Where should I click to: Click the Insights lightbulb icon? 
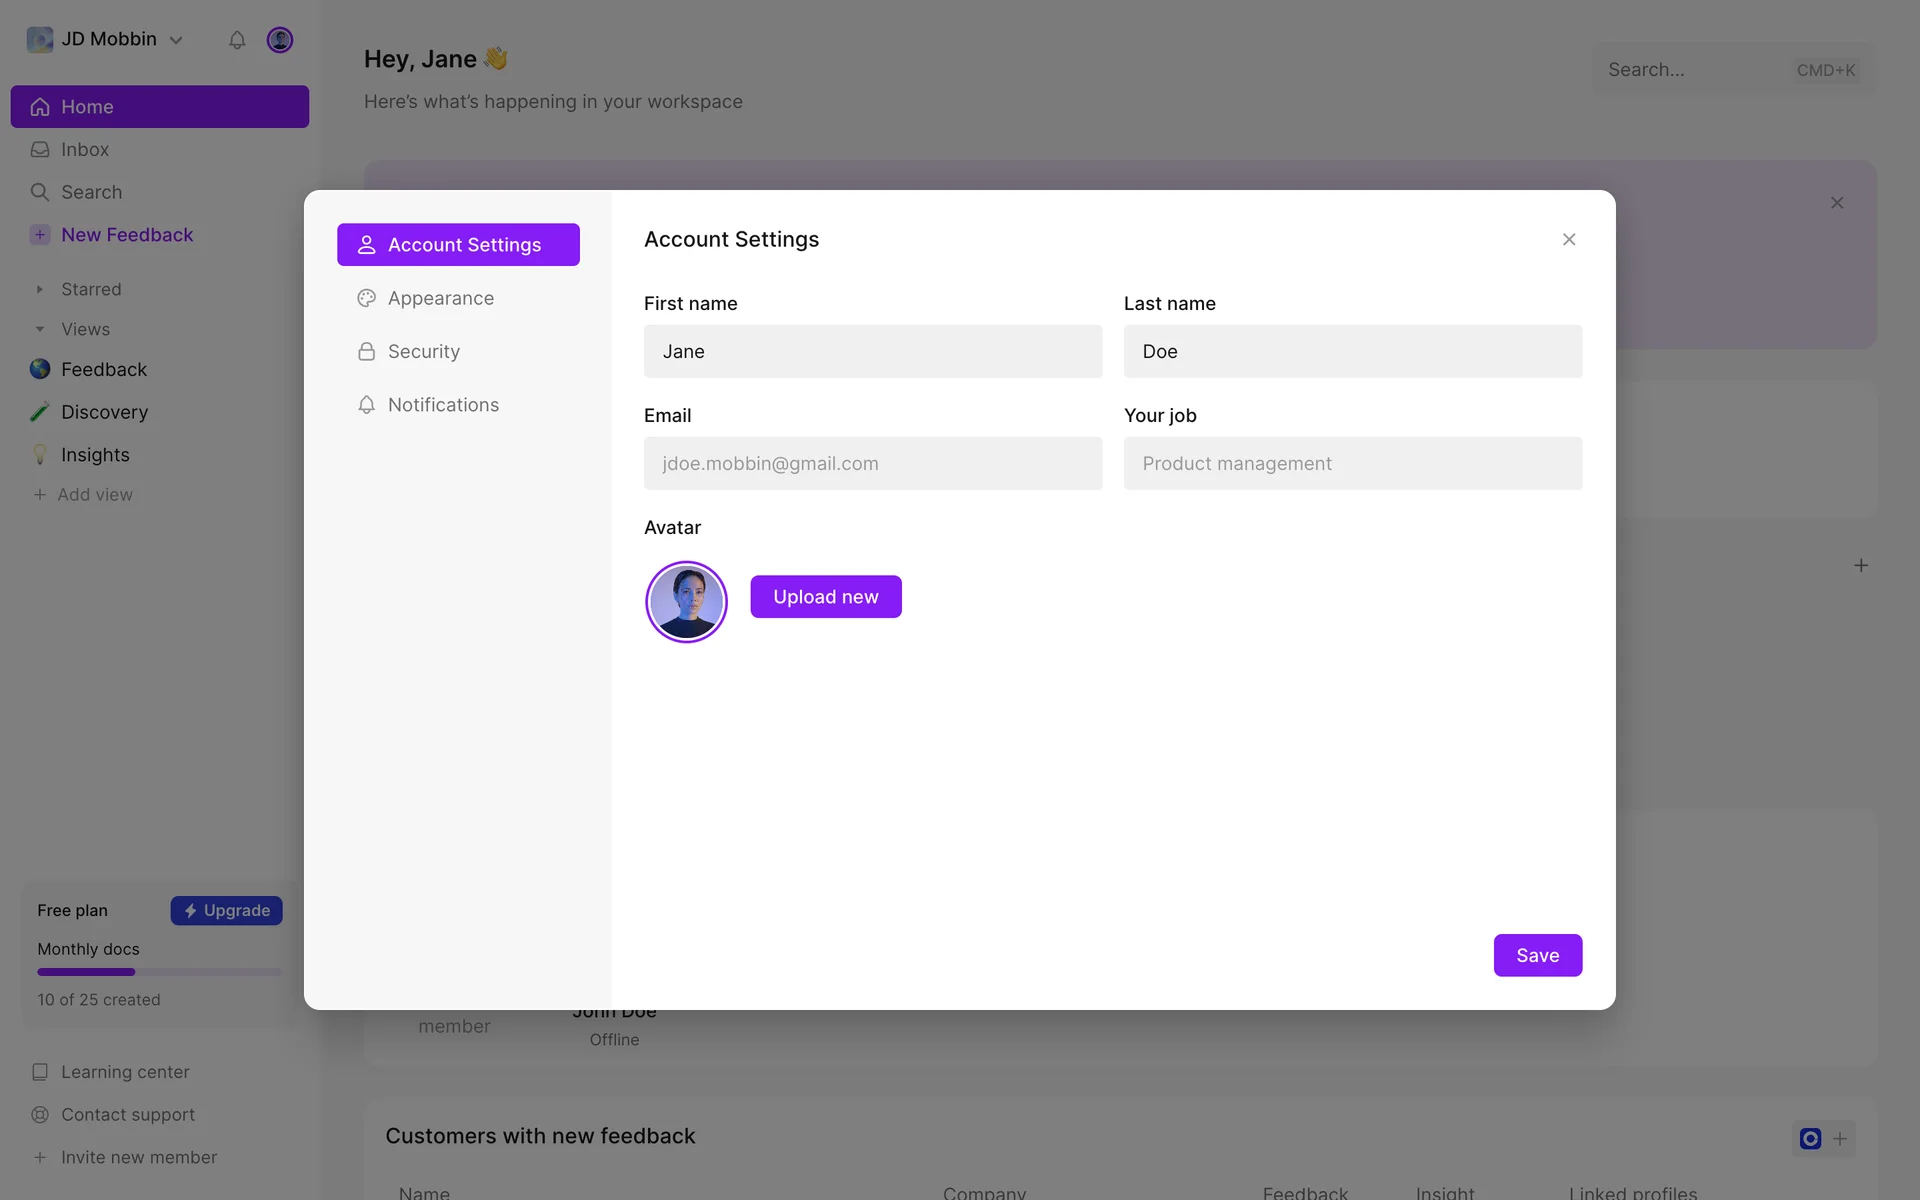click(x=40, y=455)
